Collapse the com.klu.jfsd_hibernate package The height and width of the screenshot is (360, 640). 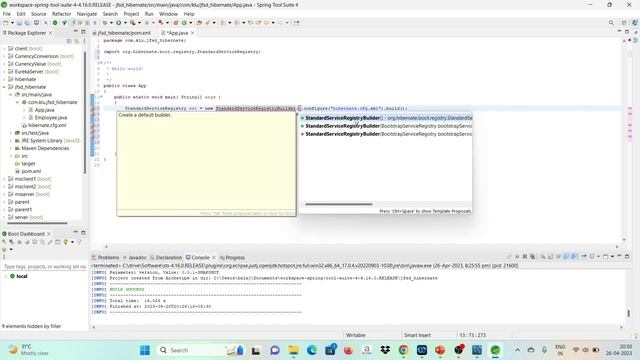coord(17,102)
